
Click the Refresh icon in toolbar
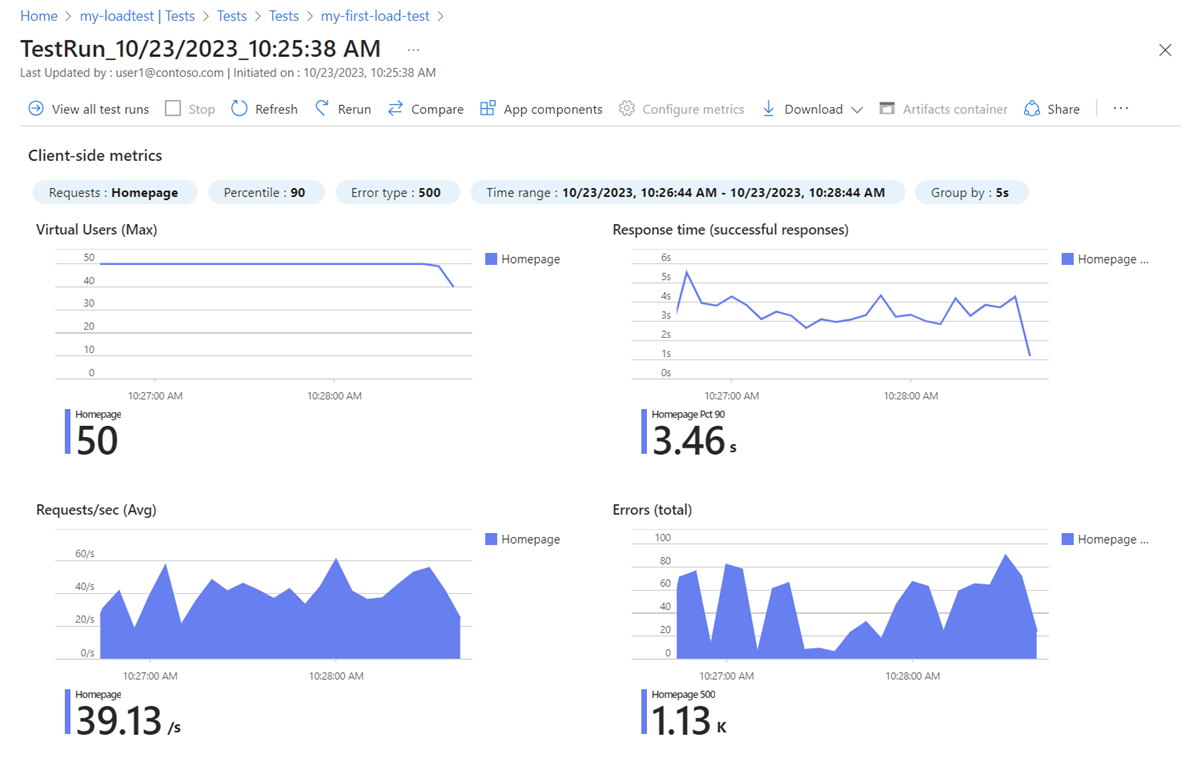[239, 109]
